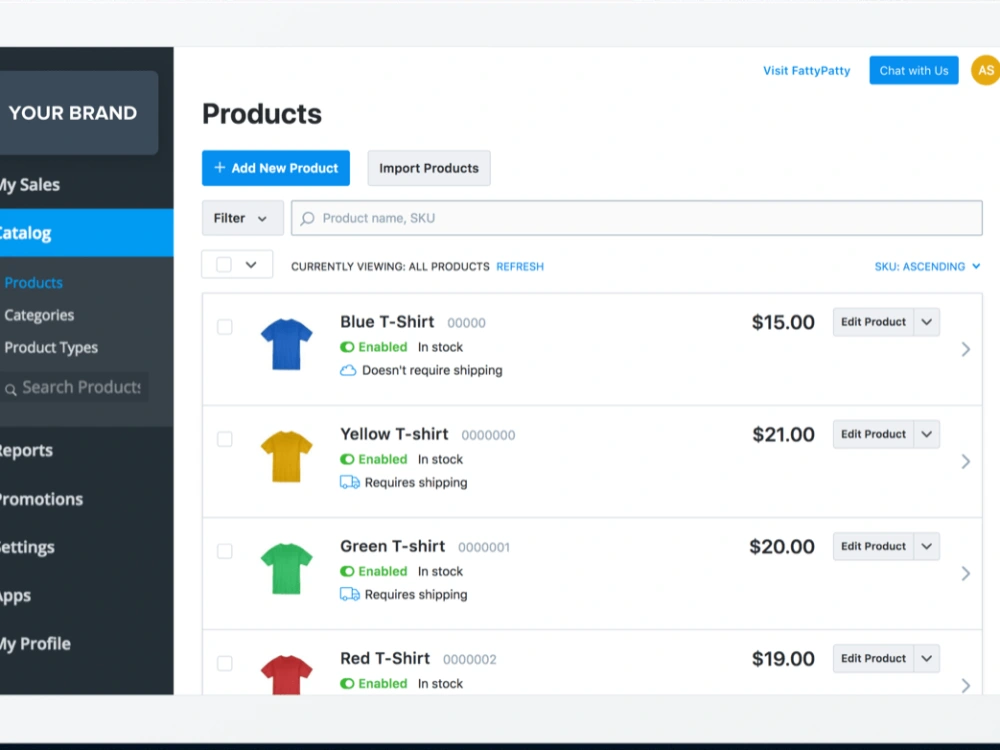The image size is (1000, 750).
Task: Click Edit Product for Blue T-Shirt
Action: 873,322
